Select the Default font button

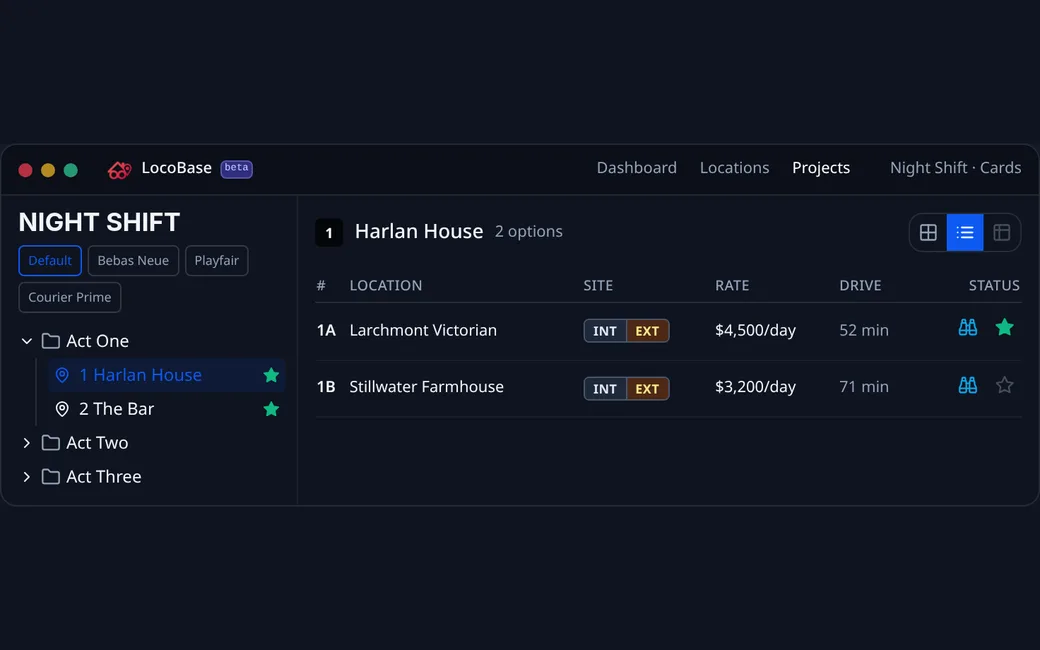coord(50,261)
